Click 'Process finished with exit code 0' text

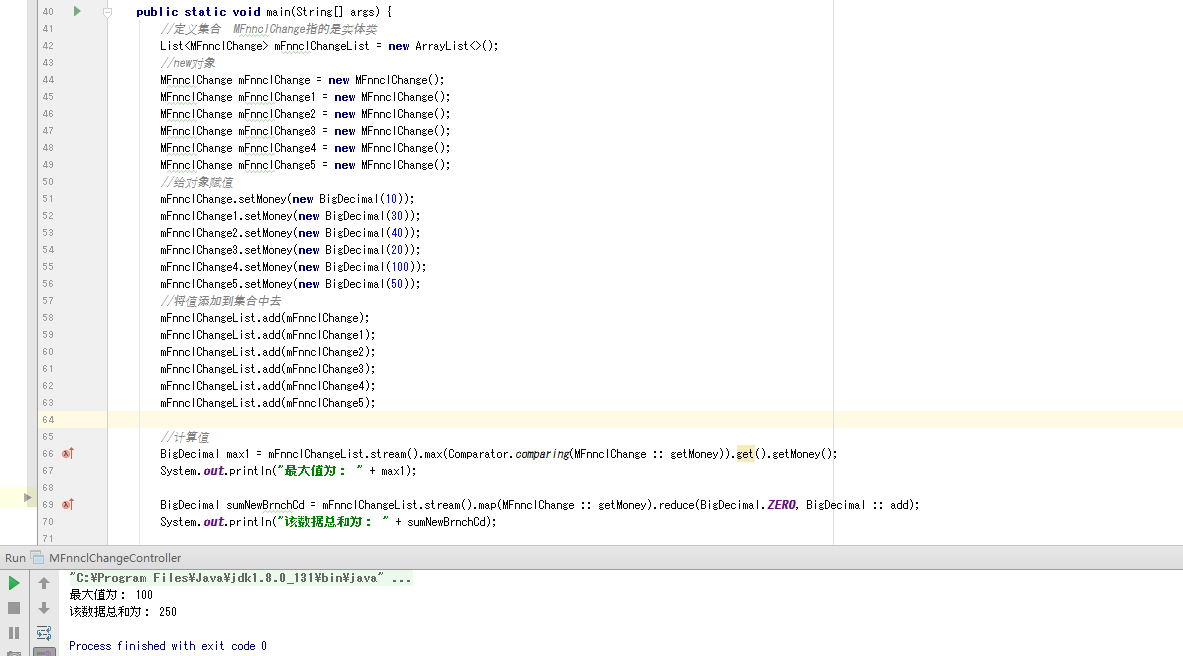(167, 646)
